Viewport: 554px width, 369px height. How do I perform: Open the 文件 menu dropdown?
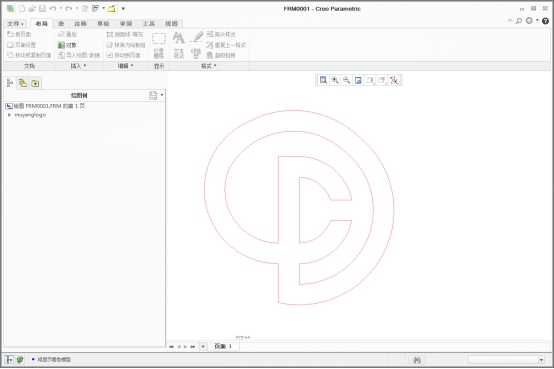click(x=15, y=24)
